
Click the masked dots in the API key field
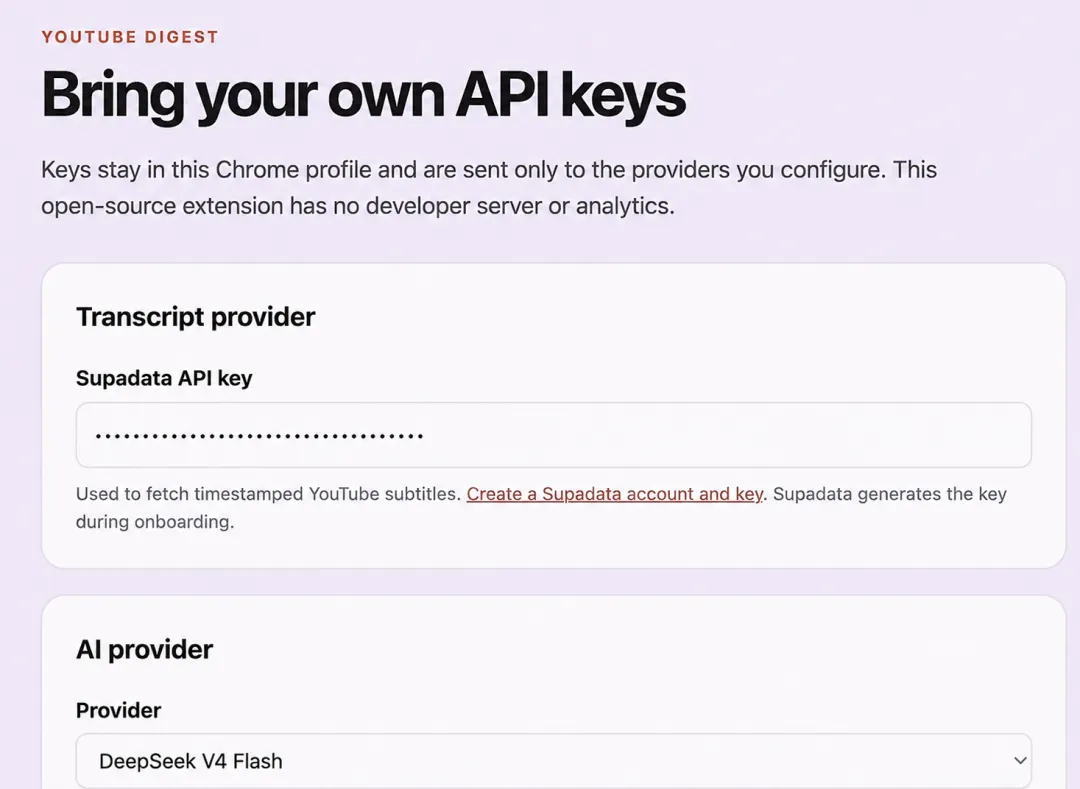point(259,436)
